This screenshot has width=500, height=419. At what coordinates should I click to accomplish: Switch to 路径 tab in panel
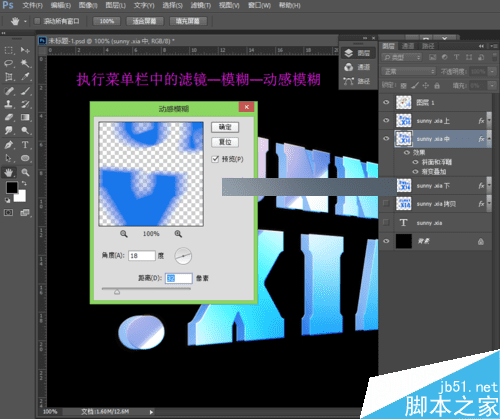coord(428,46)
